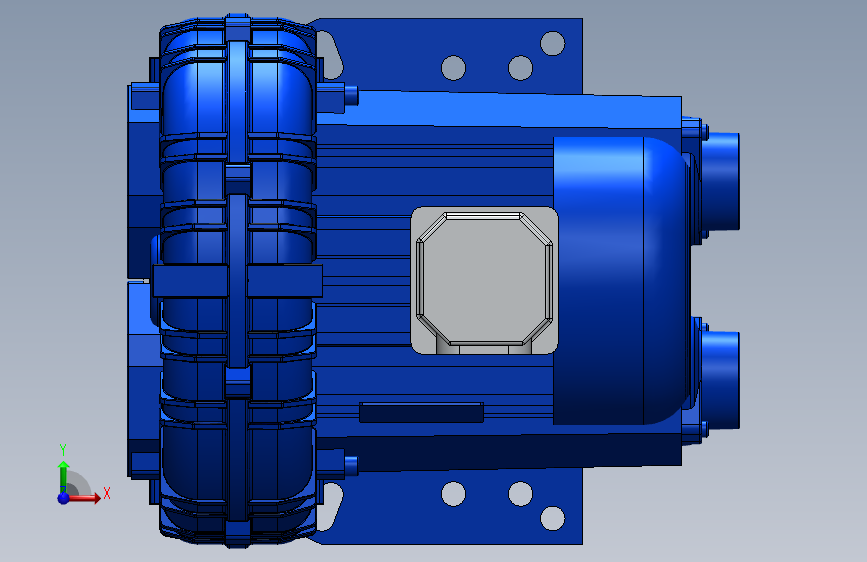Select the horizontal clamp band across blower housing

click(237, 280)
